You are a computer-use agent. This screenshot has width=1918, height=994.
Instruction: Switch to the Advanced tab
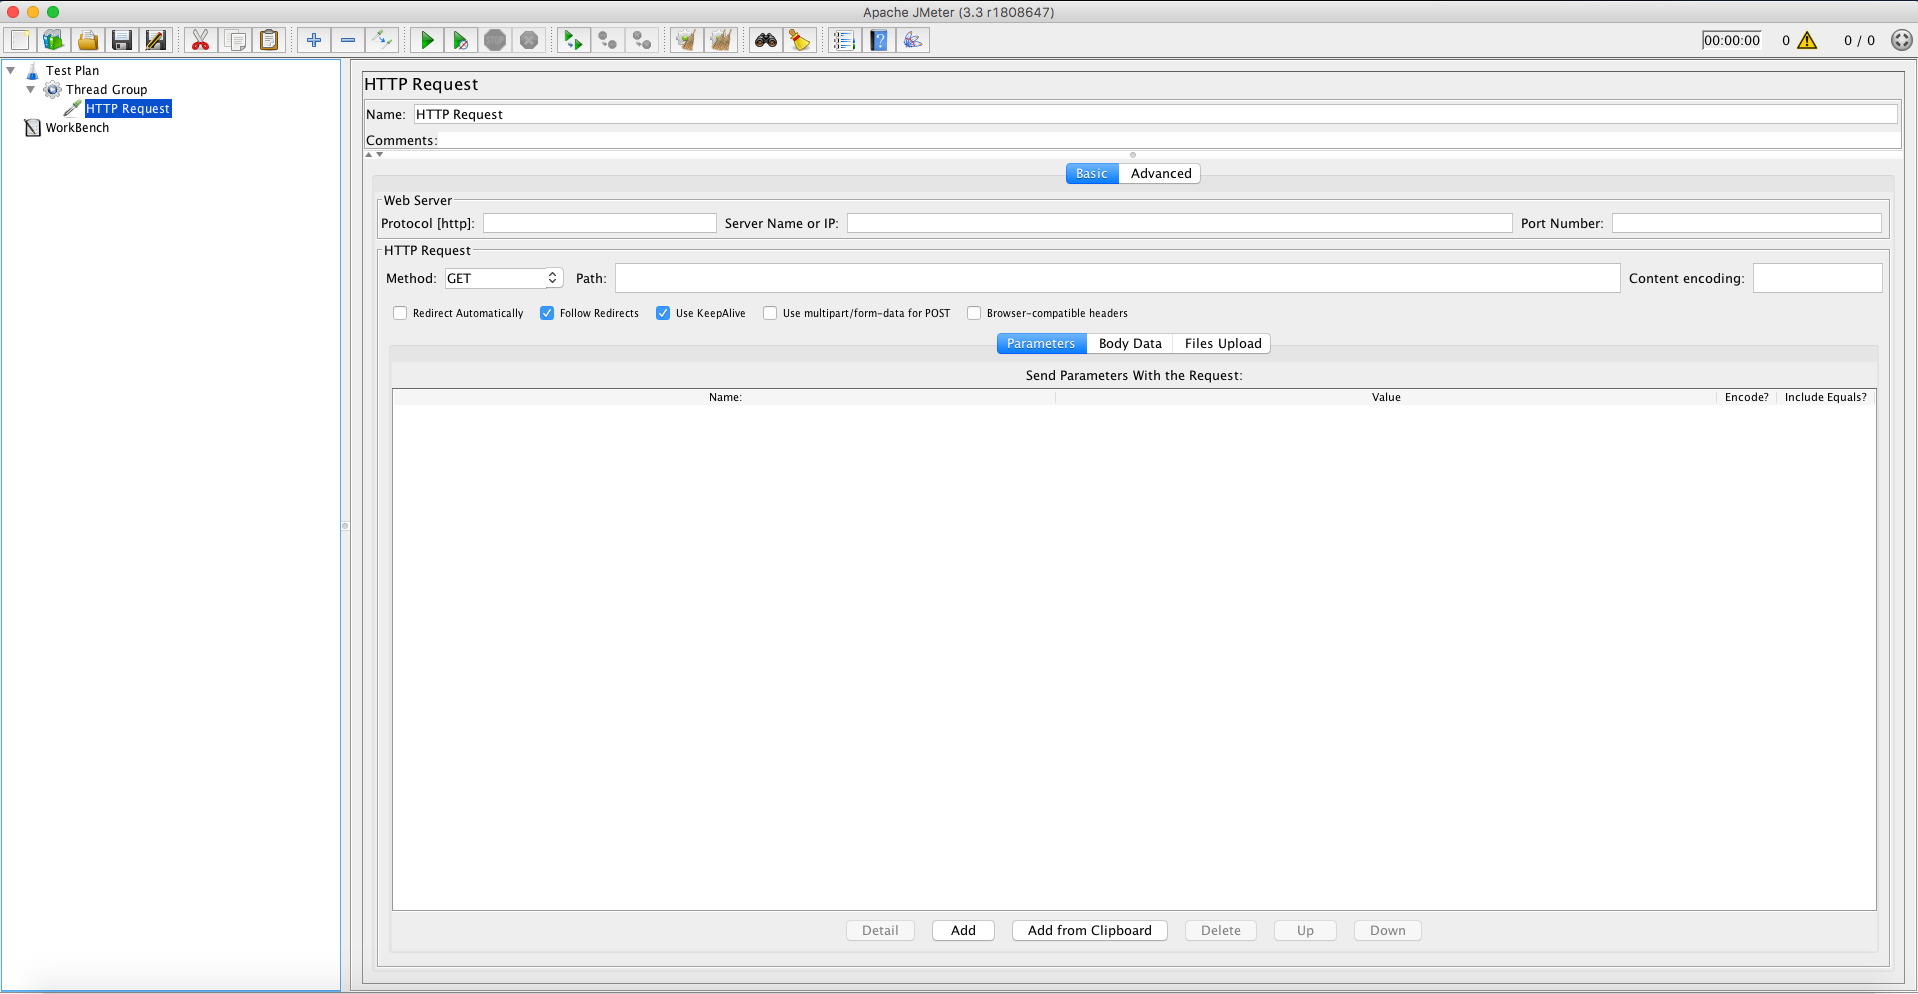point(1160,173)
